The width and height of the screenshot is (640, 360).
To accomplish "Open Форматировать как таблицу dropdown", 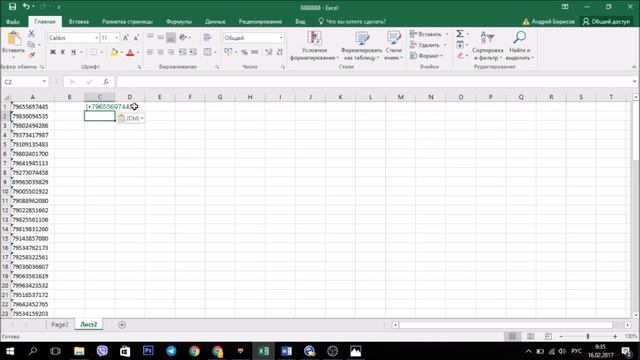I will click(361, 46).
